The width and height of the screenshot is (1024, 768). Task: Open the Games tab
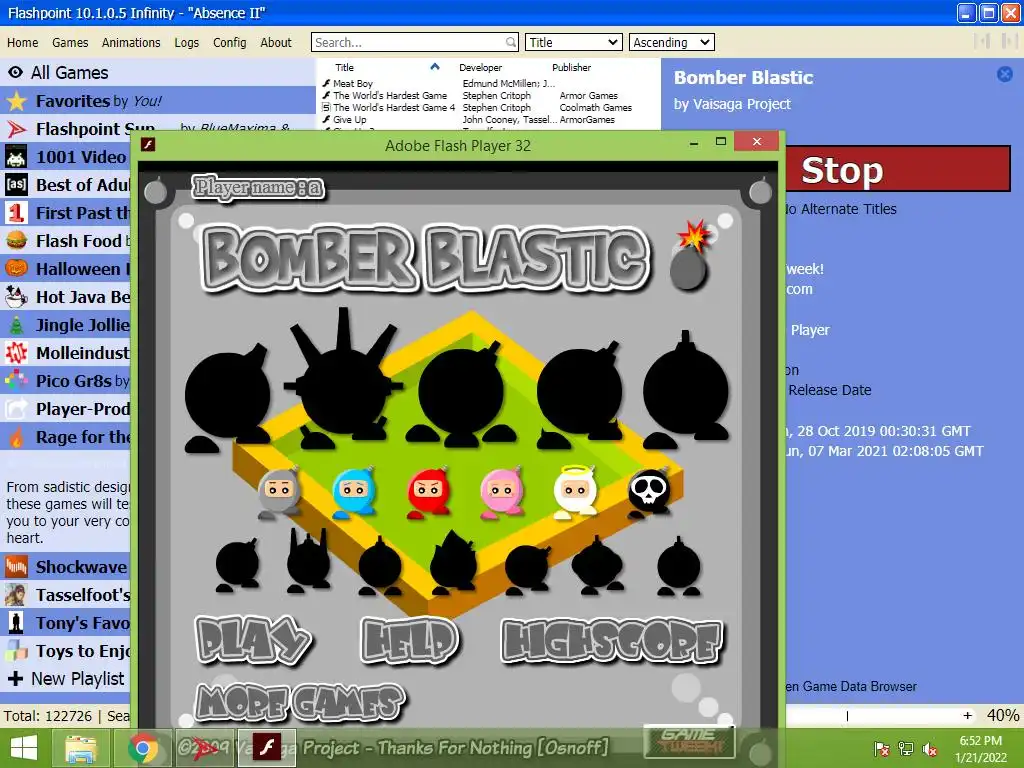pos(70,42)
